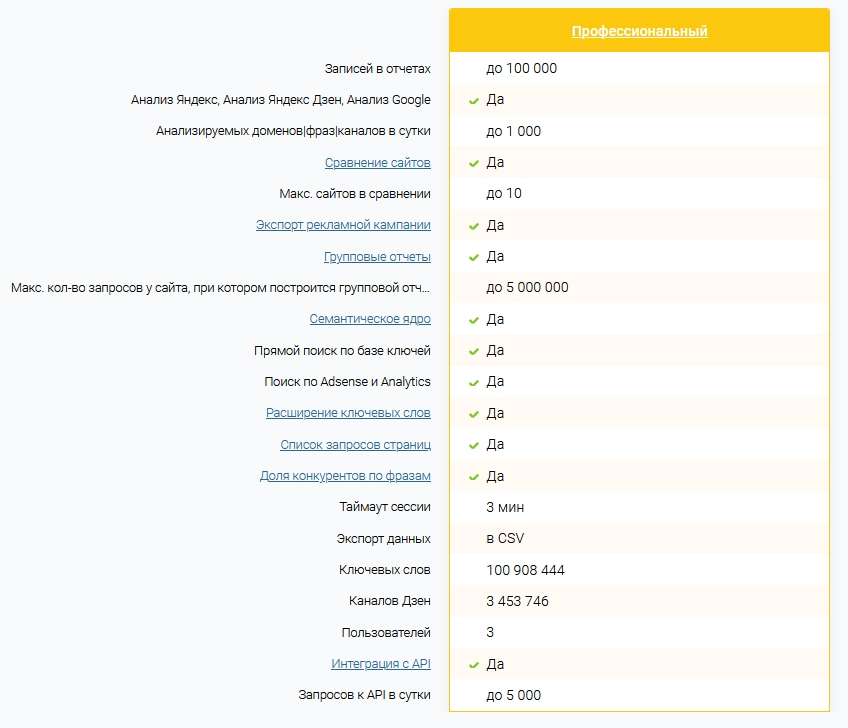The height and width of the screenshot is (728, 848).
Task: Click the Семантическое ядро link
Action: [370, 319]
